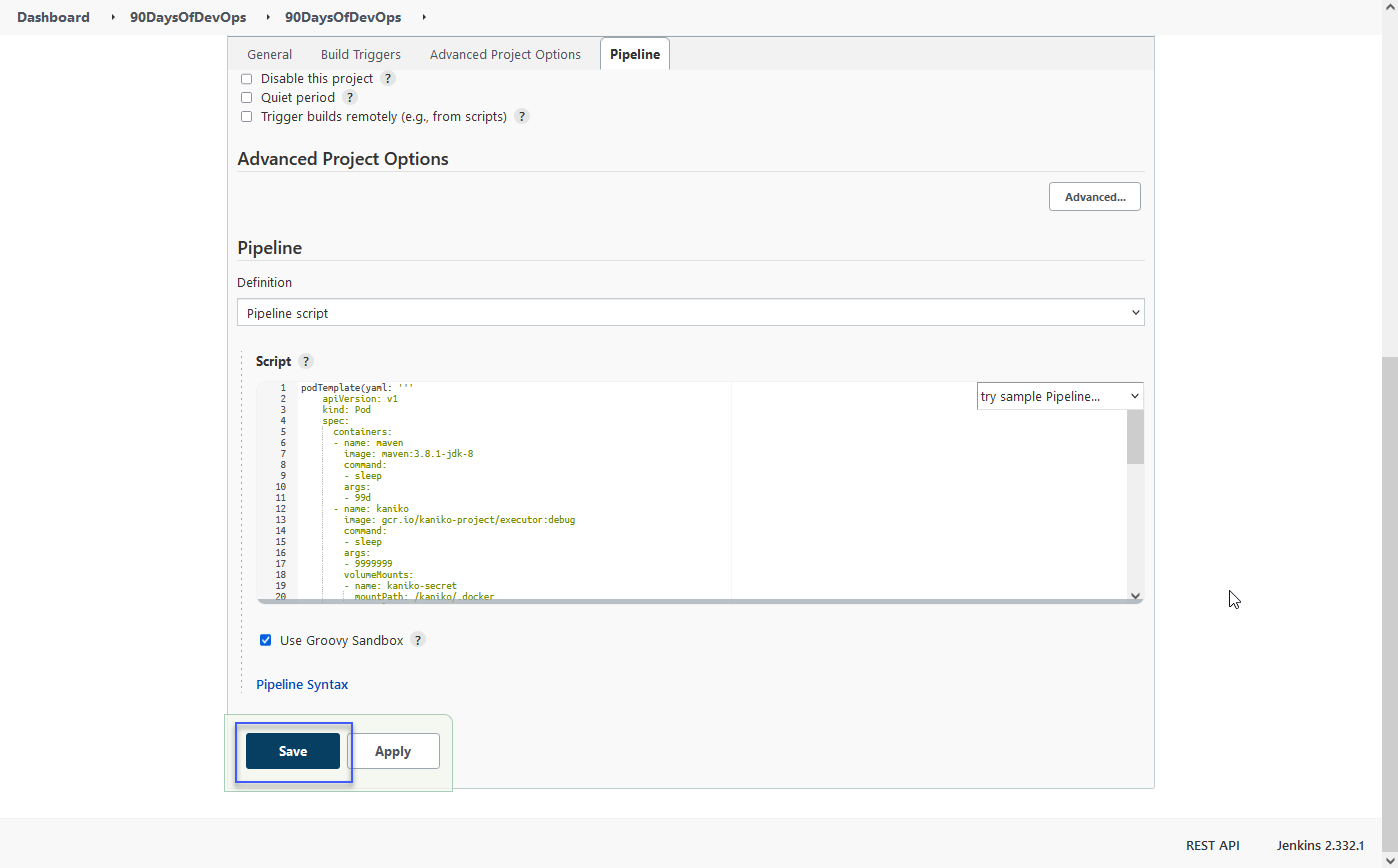
Task: Save the pipeline configuration
Action: [x=293, y=752]
